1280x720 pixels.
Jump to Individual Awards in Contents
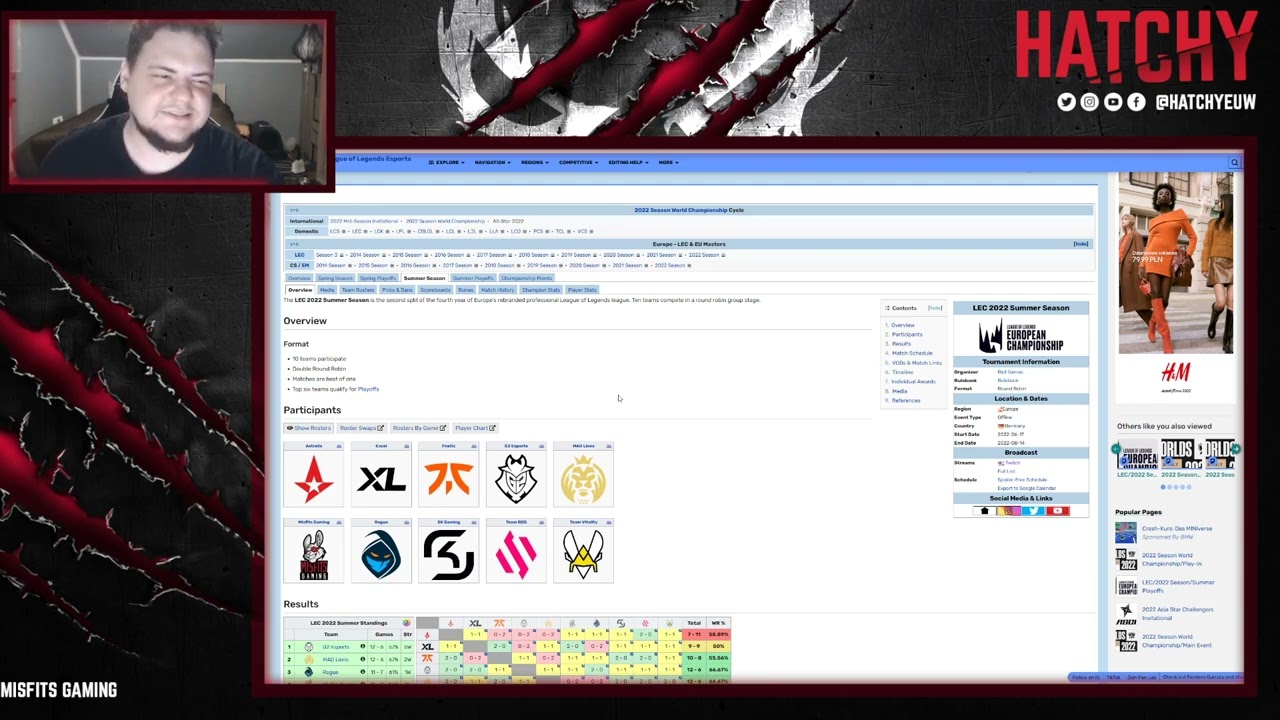click(x=914, y=381)
